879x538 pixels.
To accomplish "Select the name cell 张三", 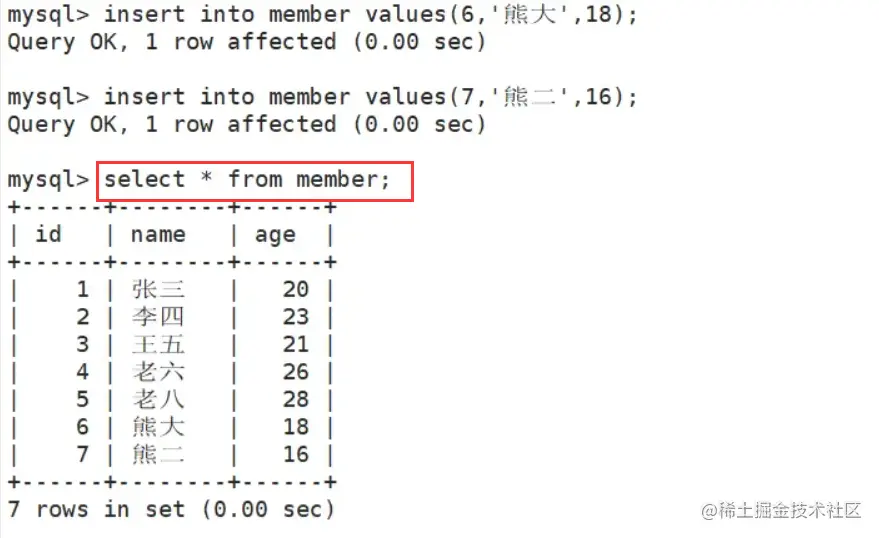I will coord(158,289).
